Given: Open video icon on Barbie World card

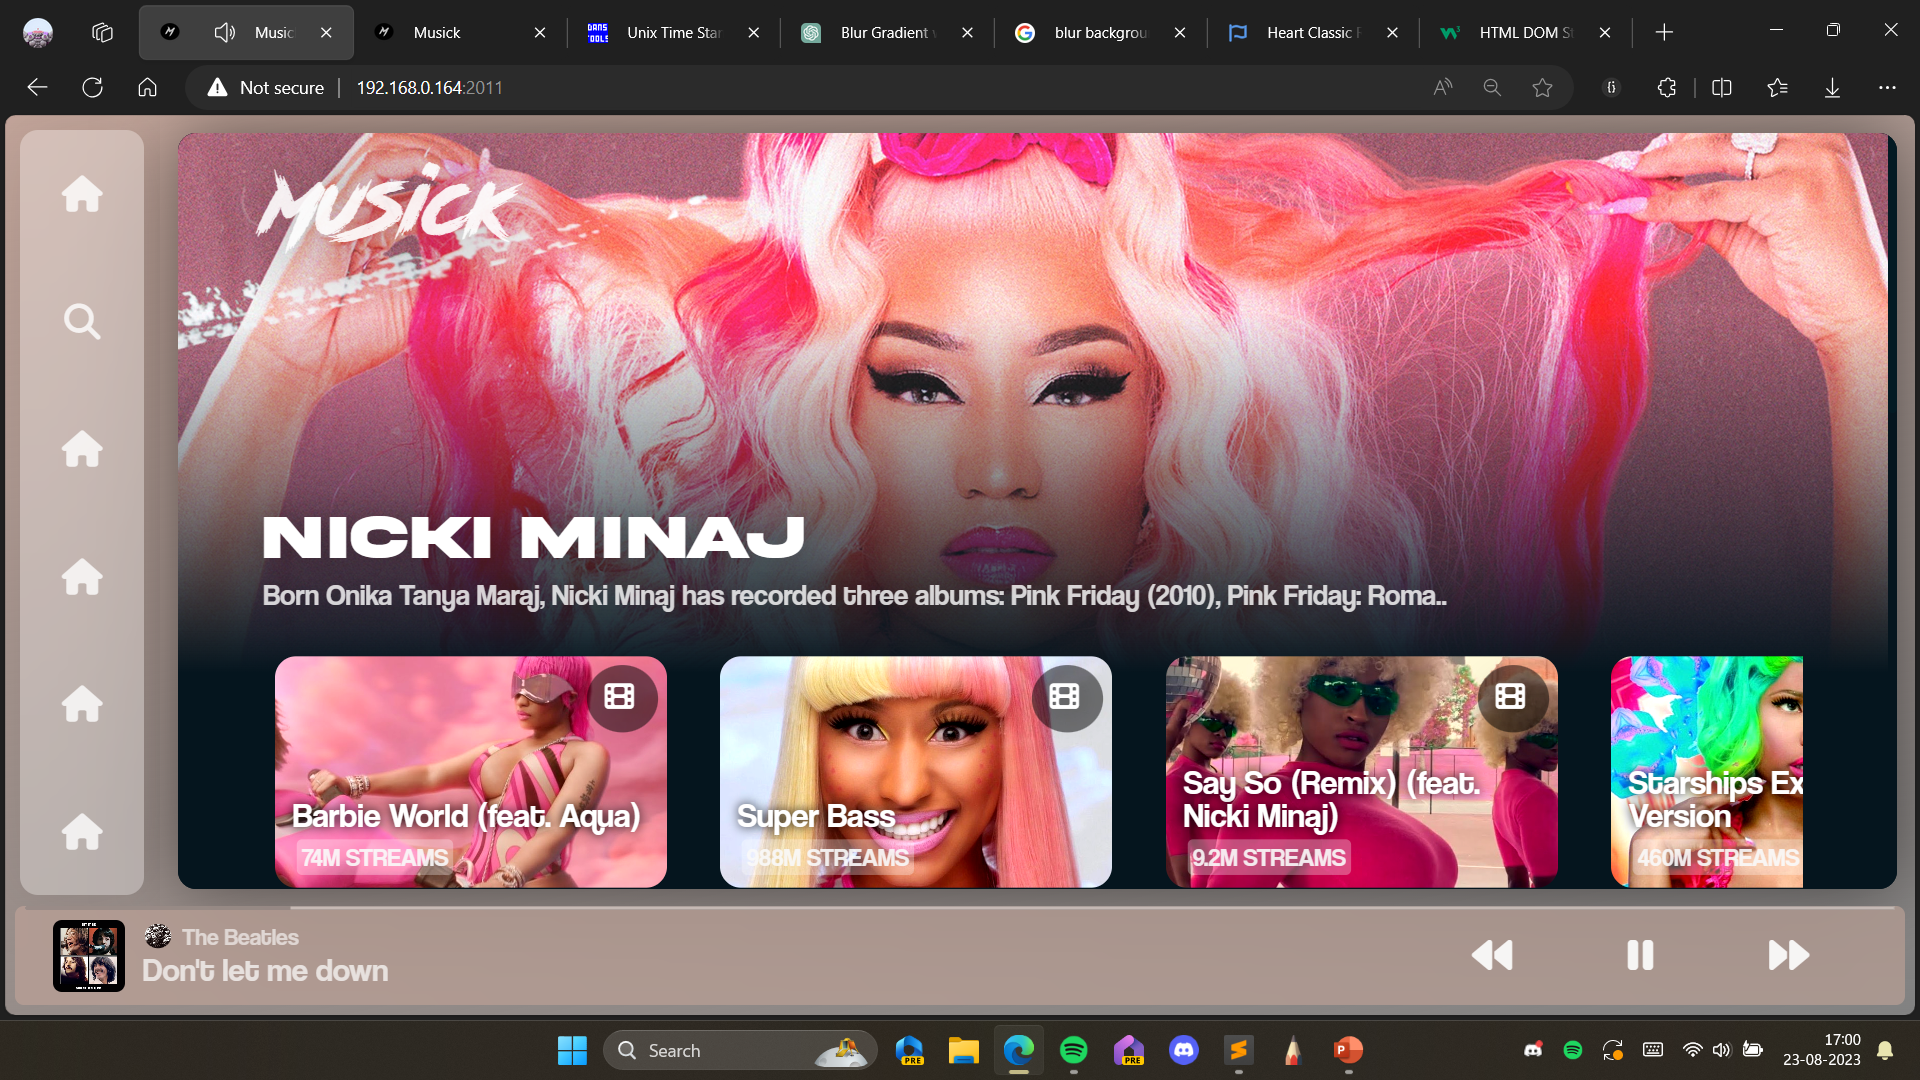Looking at the screenshot, I should coord(620,696).
